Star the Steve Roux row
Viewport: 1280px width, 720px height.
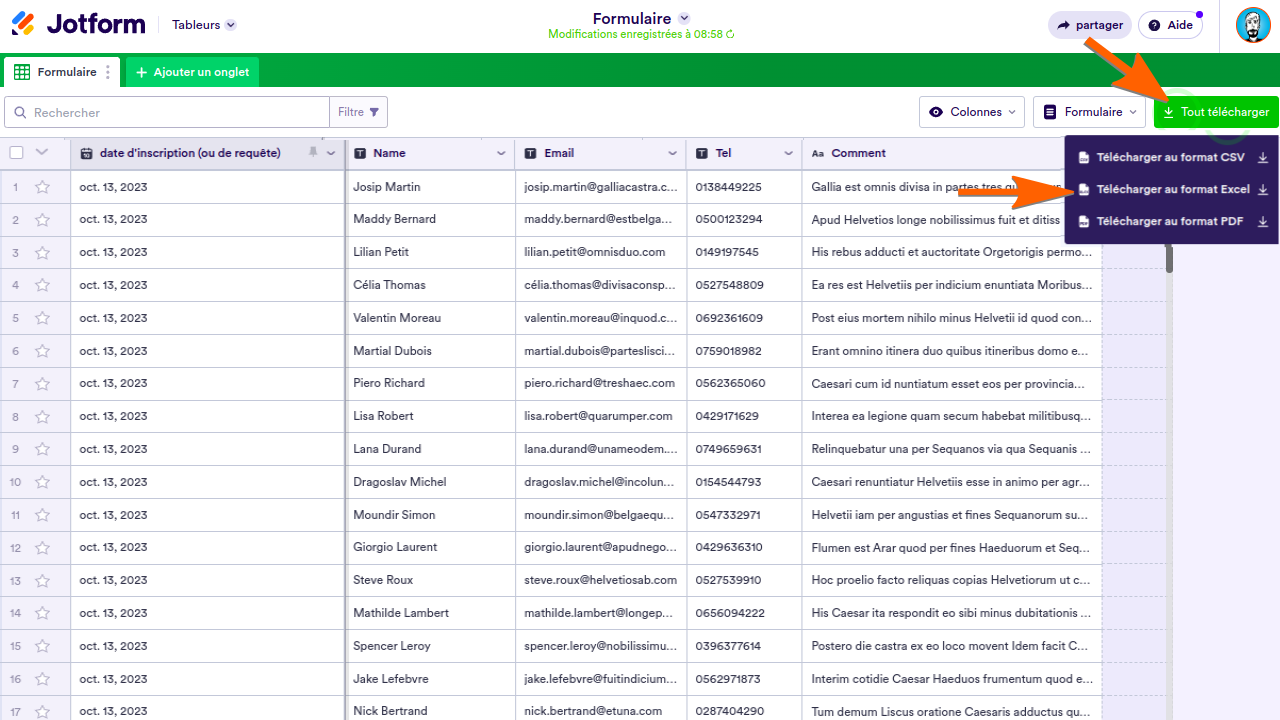tap(42, 580)
